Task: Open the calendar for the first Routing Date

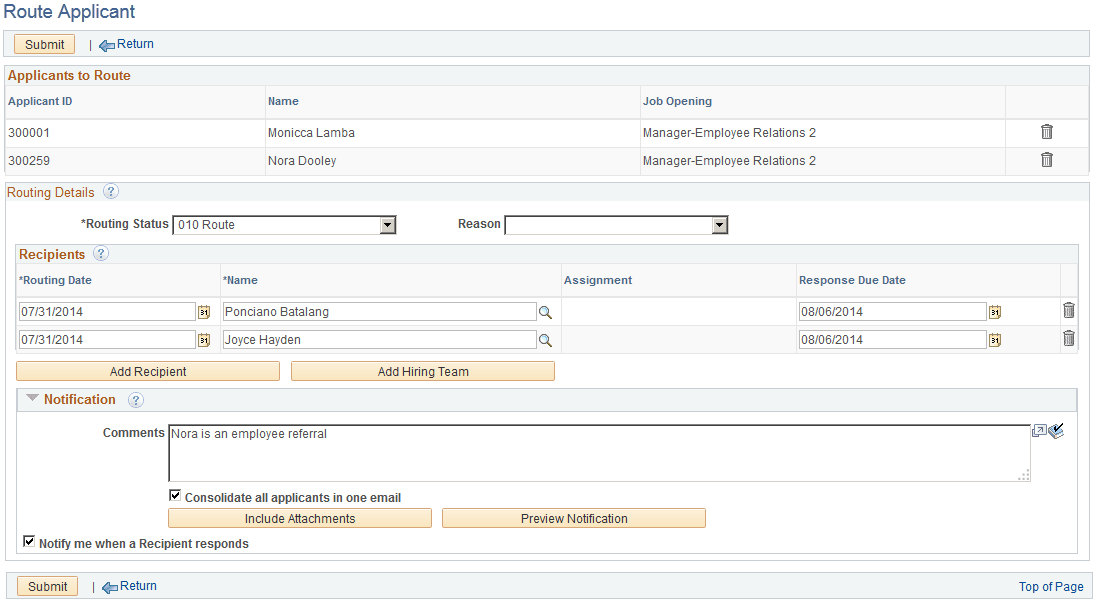Action: (203, 312)
